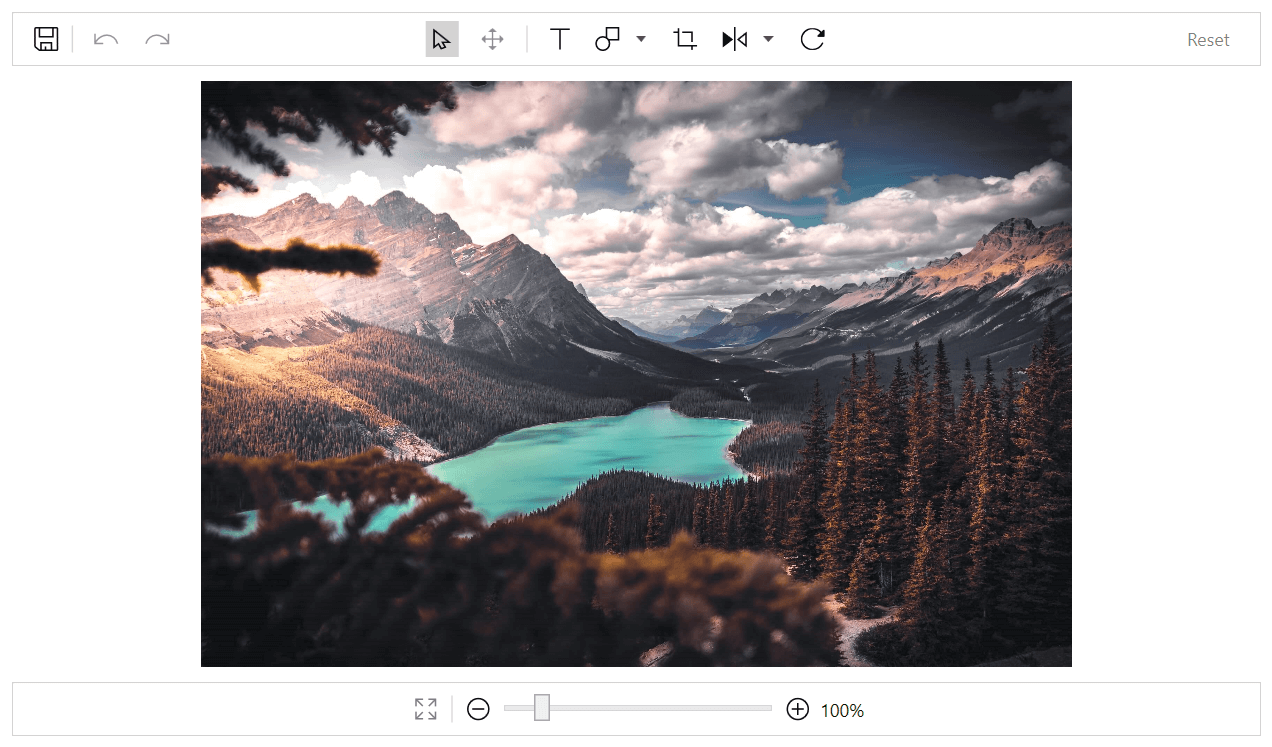Zoom in using the plus button

tap(797, 709)
